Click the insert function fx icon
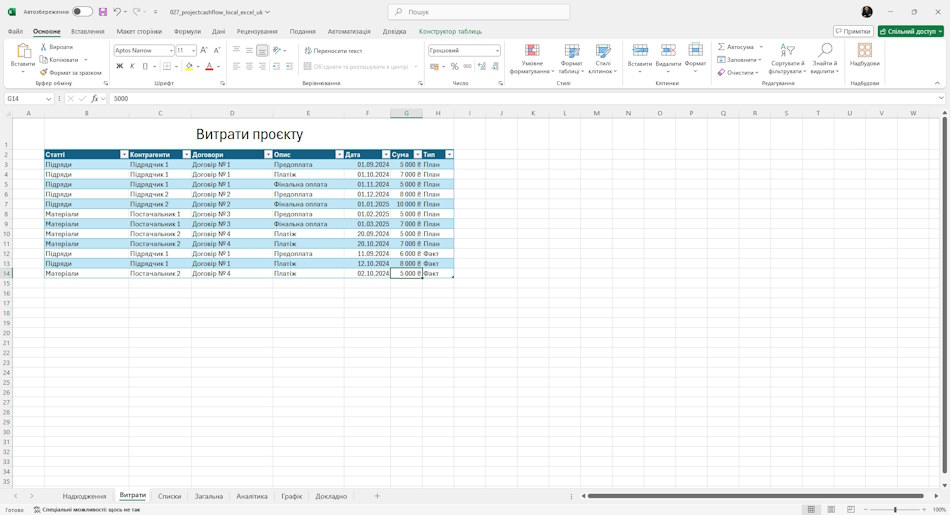This screenshot has width=950, height=515. [x=95, y=98]
